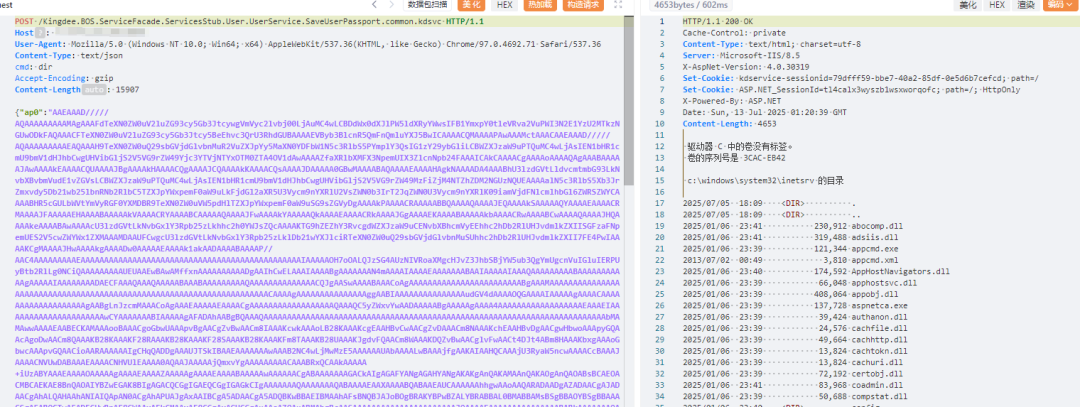Click the response Content-Length: 4653 header
This screenshot has height=407, width=1080.
coord(730,124)
